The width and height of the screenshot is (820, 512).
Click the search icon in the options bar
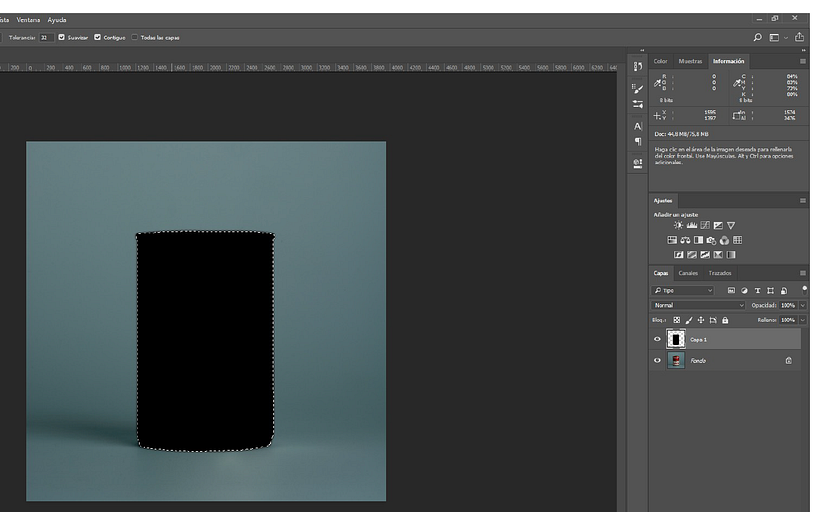tap(757, 37)
